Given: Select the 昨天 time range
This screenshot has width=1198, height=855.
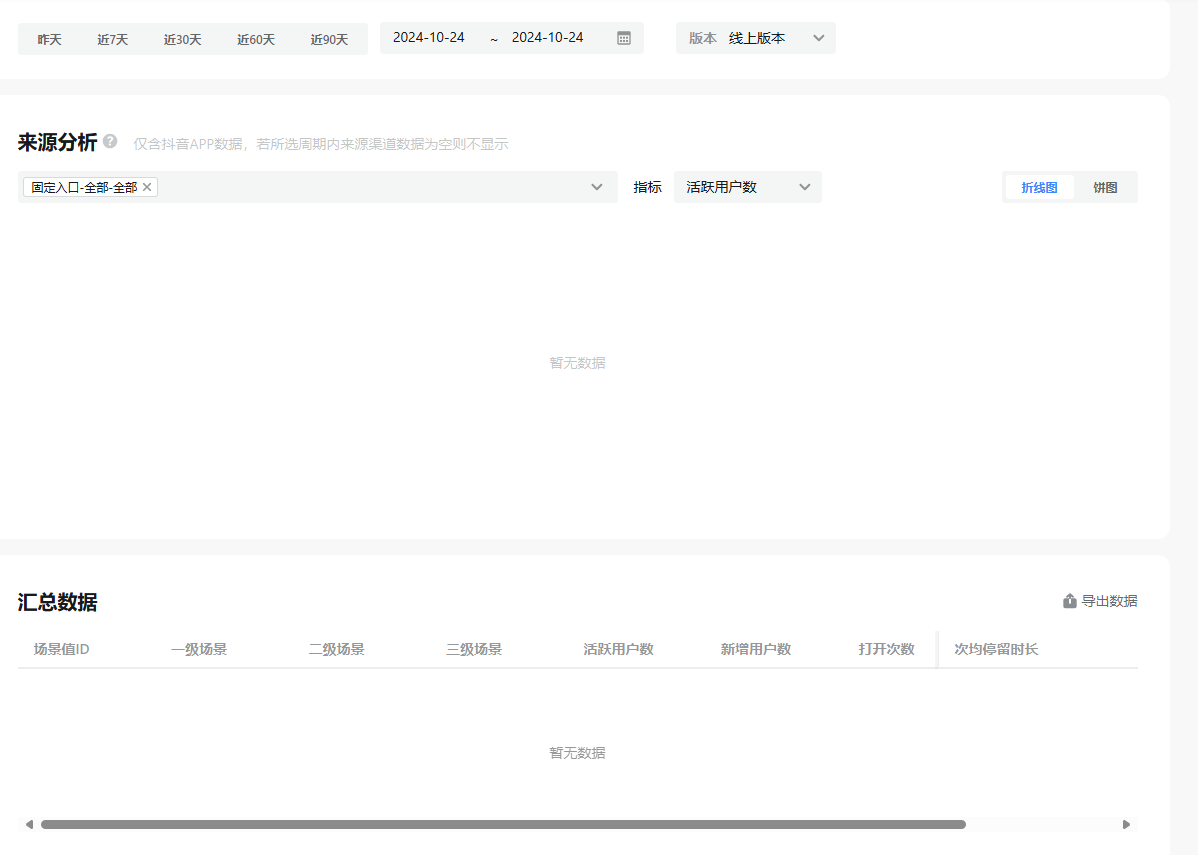Looking at the screenshot, I should (x=50, y=39).
